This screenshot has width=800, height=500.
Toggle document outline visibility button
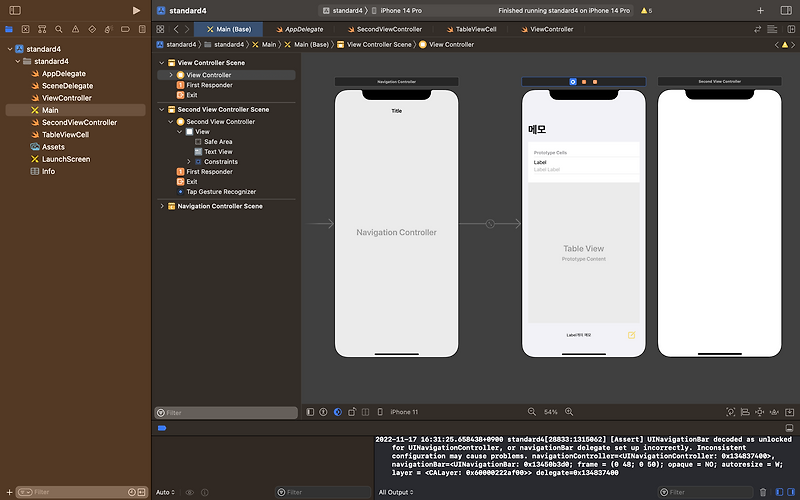click(310, 412)
